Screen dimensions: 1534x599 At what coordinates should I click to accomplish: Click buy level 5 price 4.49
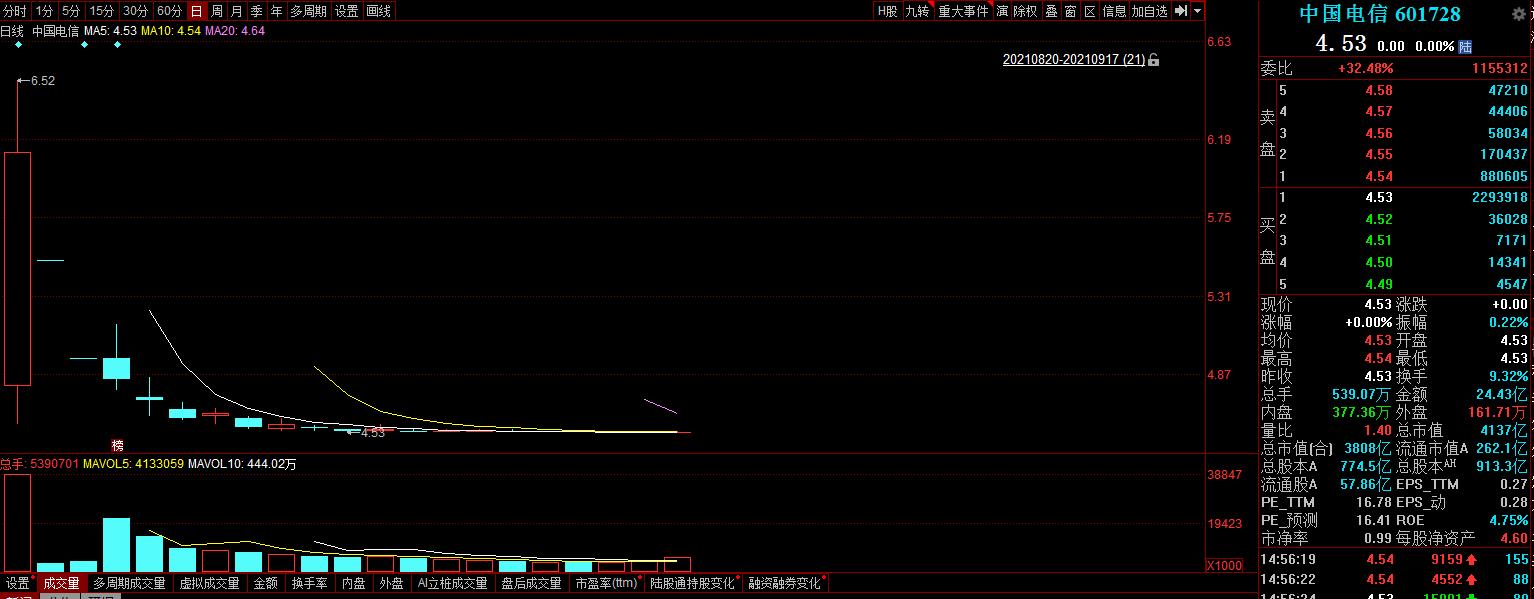pyautogui.click(x=1379, y=284)
